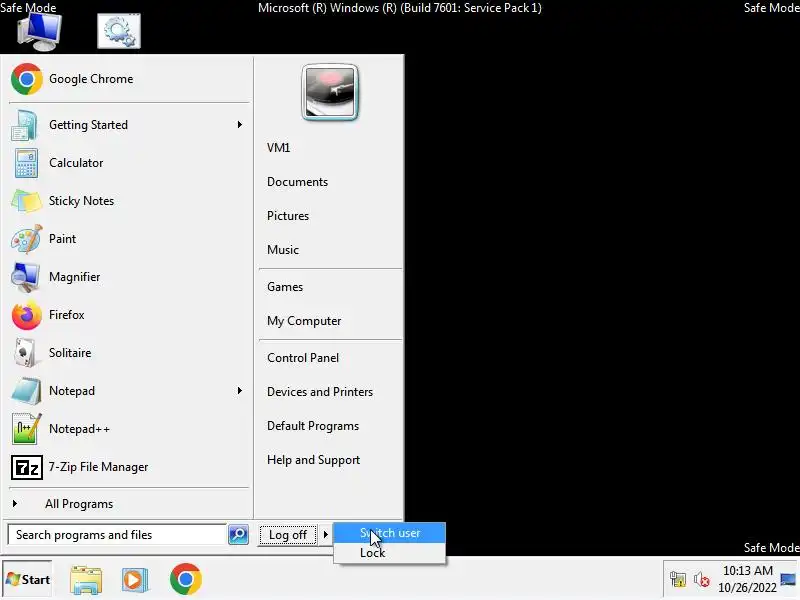This screenshot has height=600, width=800.
Task: Open Sticky Notes program
Action: tap(128, 201)
